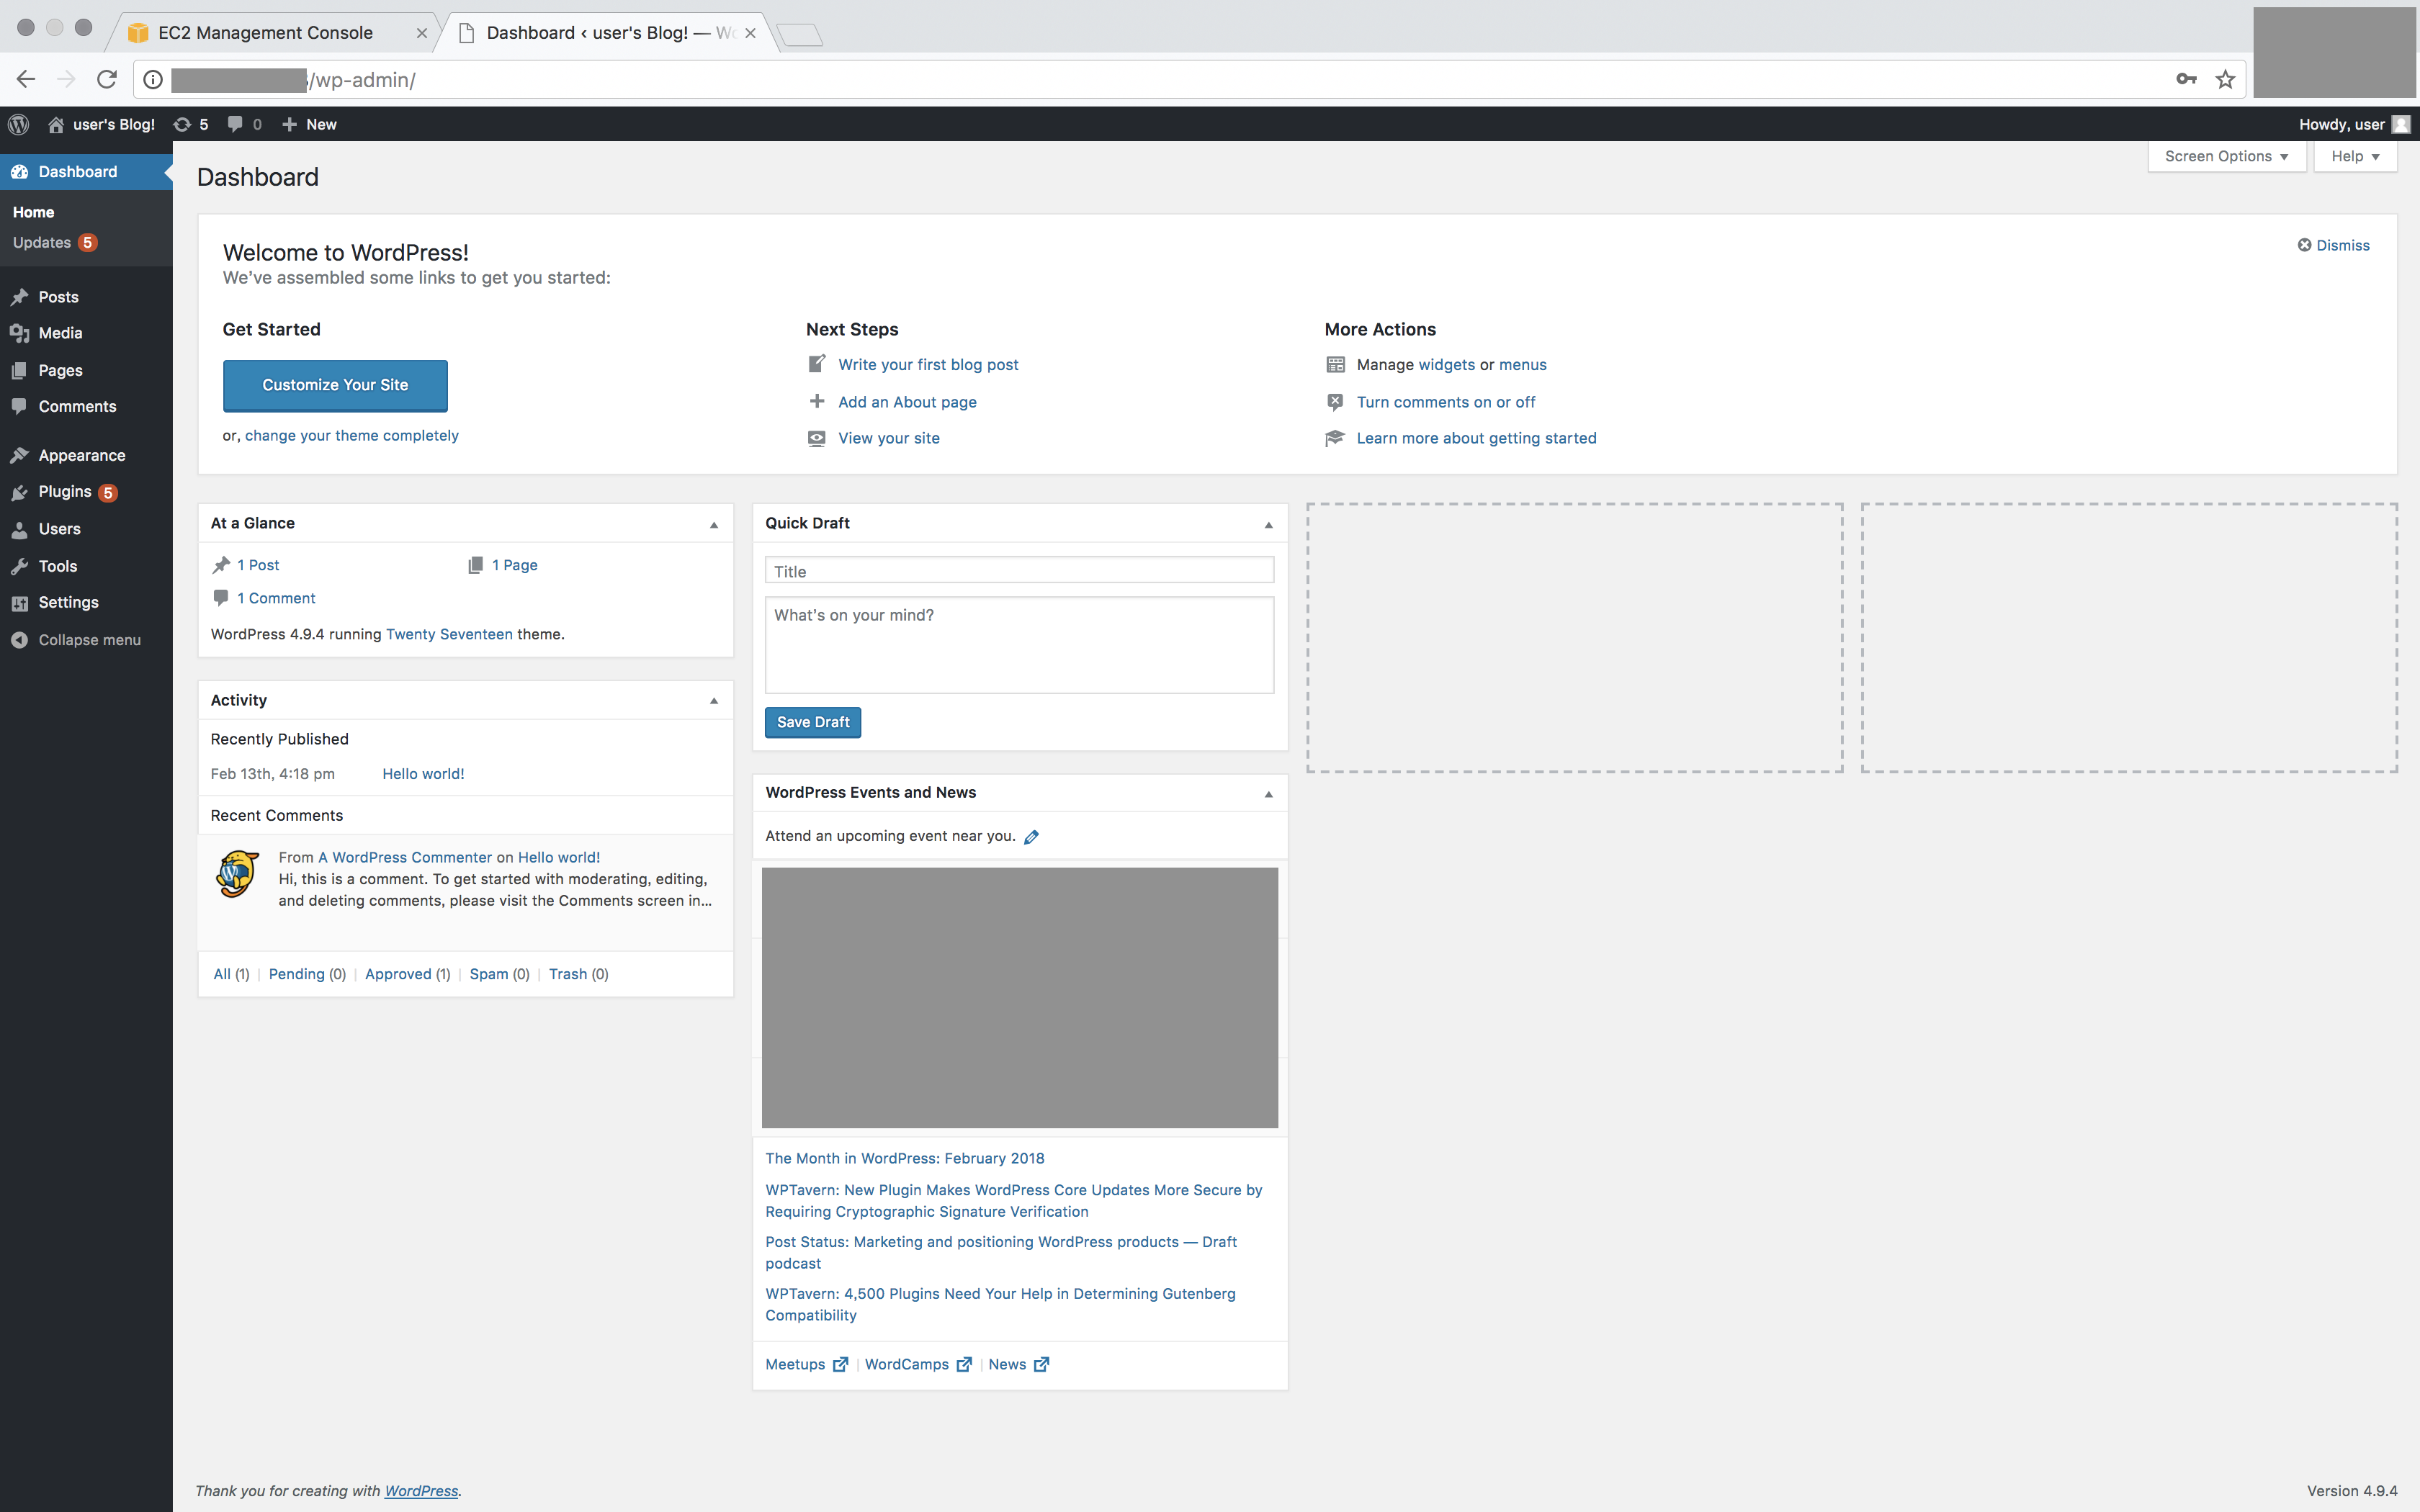2420x1512 pixels.
Task: Click the Save Draft button
Action: tap(813, 722)
